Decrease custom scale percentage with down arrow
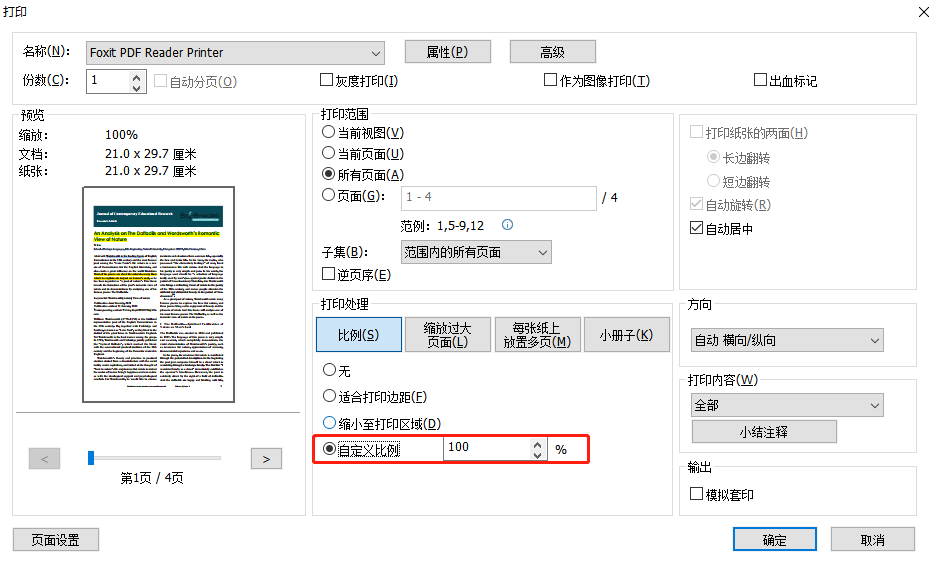Screen dimensions: 934x570 point(537,455)
